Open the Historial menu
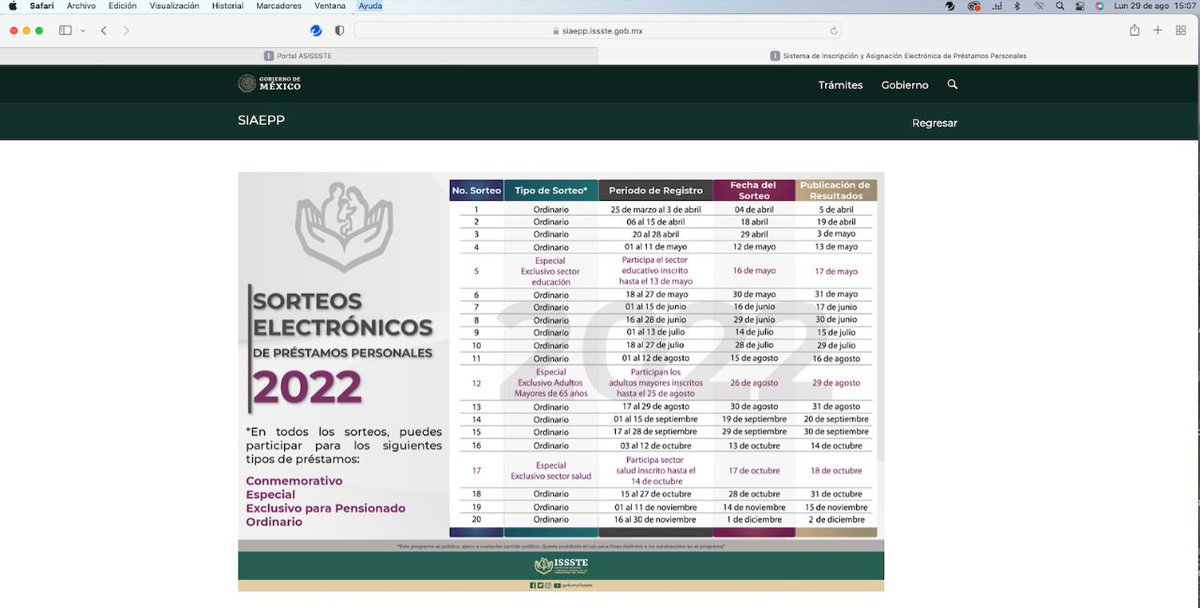 tap(227, 6)
